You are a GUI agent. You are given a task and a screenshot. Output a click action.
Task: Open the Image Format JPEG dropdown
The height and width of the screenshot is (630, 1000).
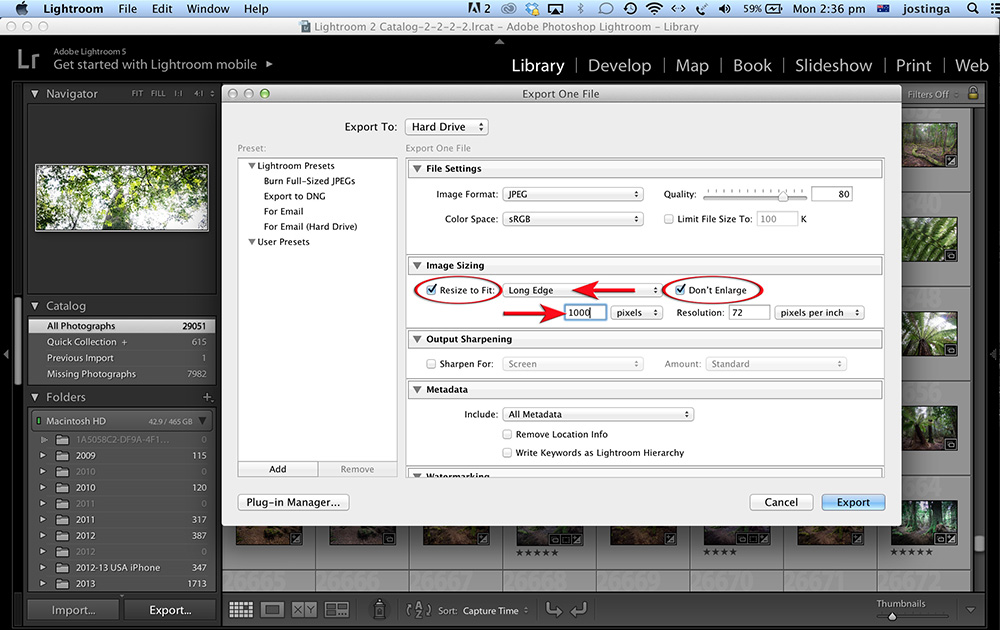[572, 194]
